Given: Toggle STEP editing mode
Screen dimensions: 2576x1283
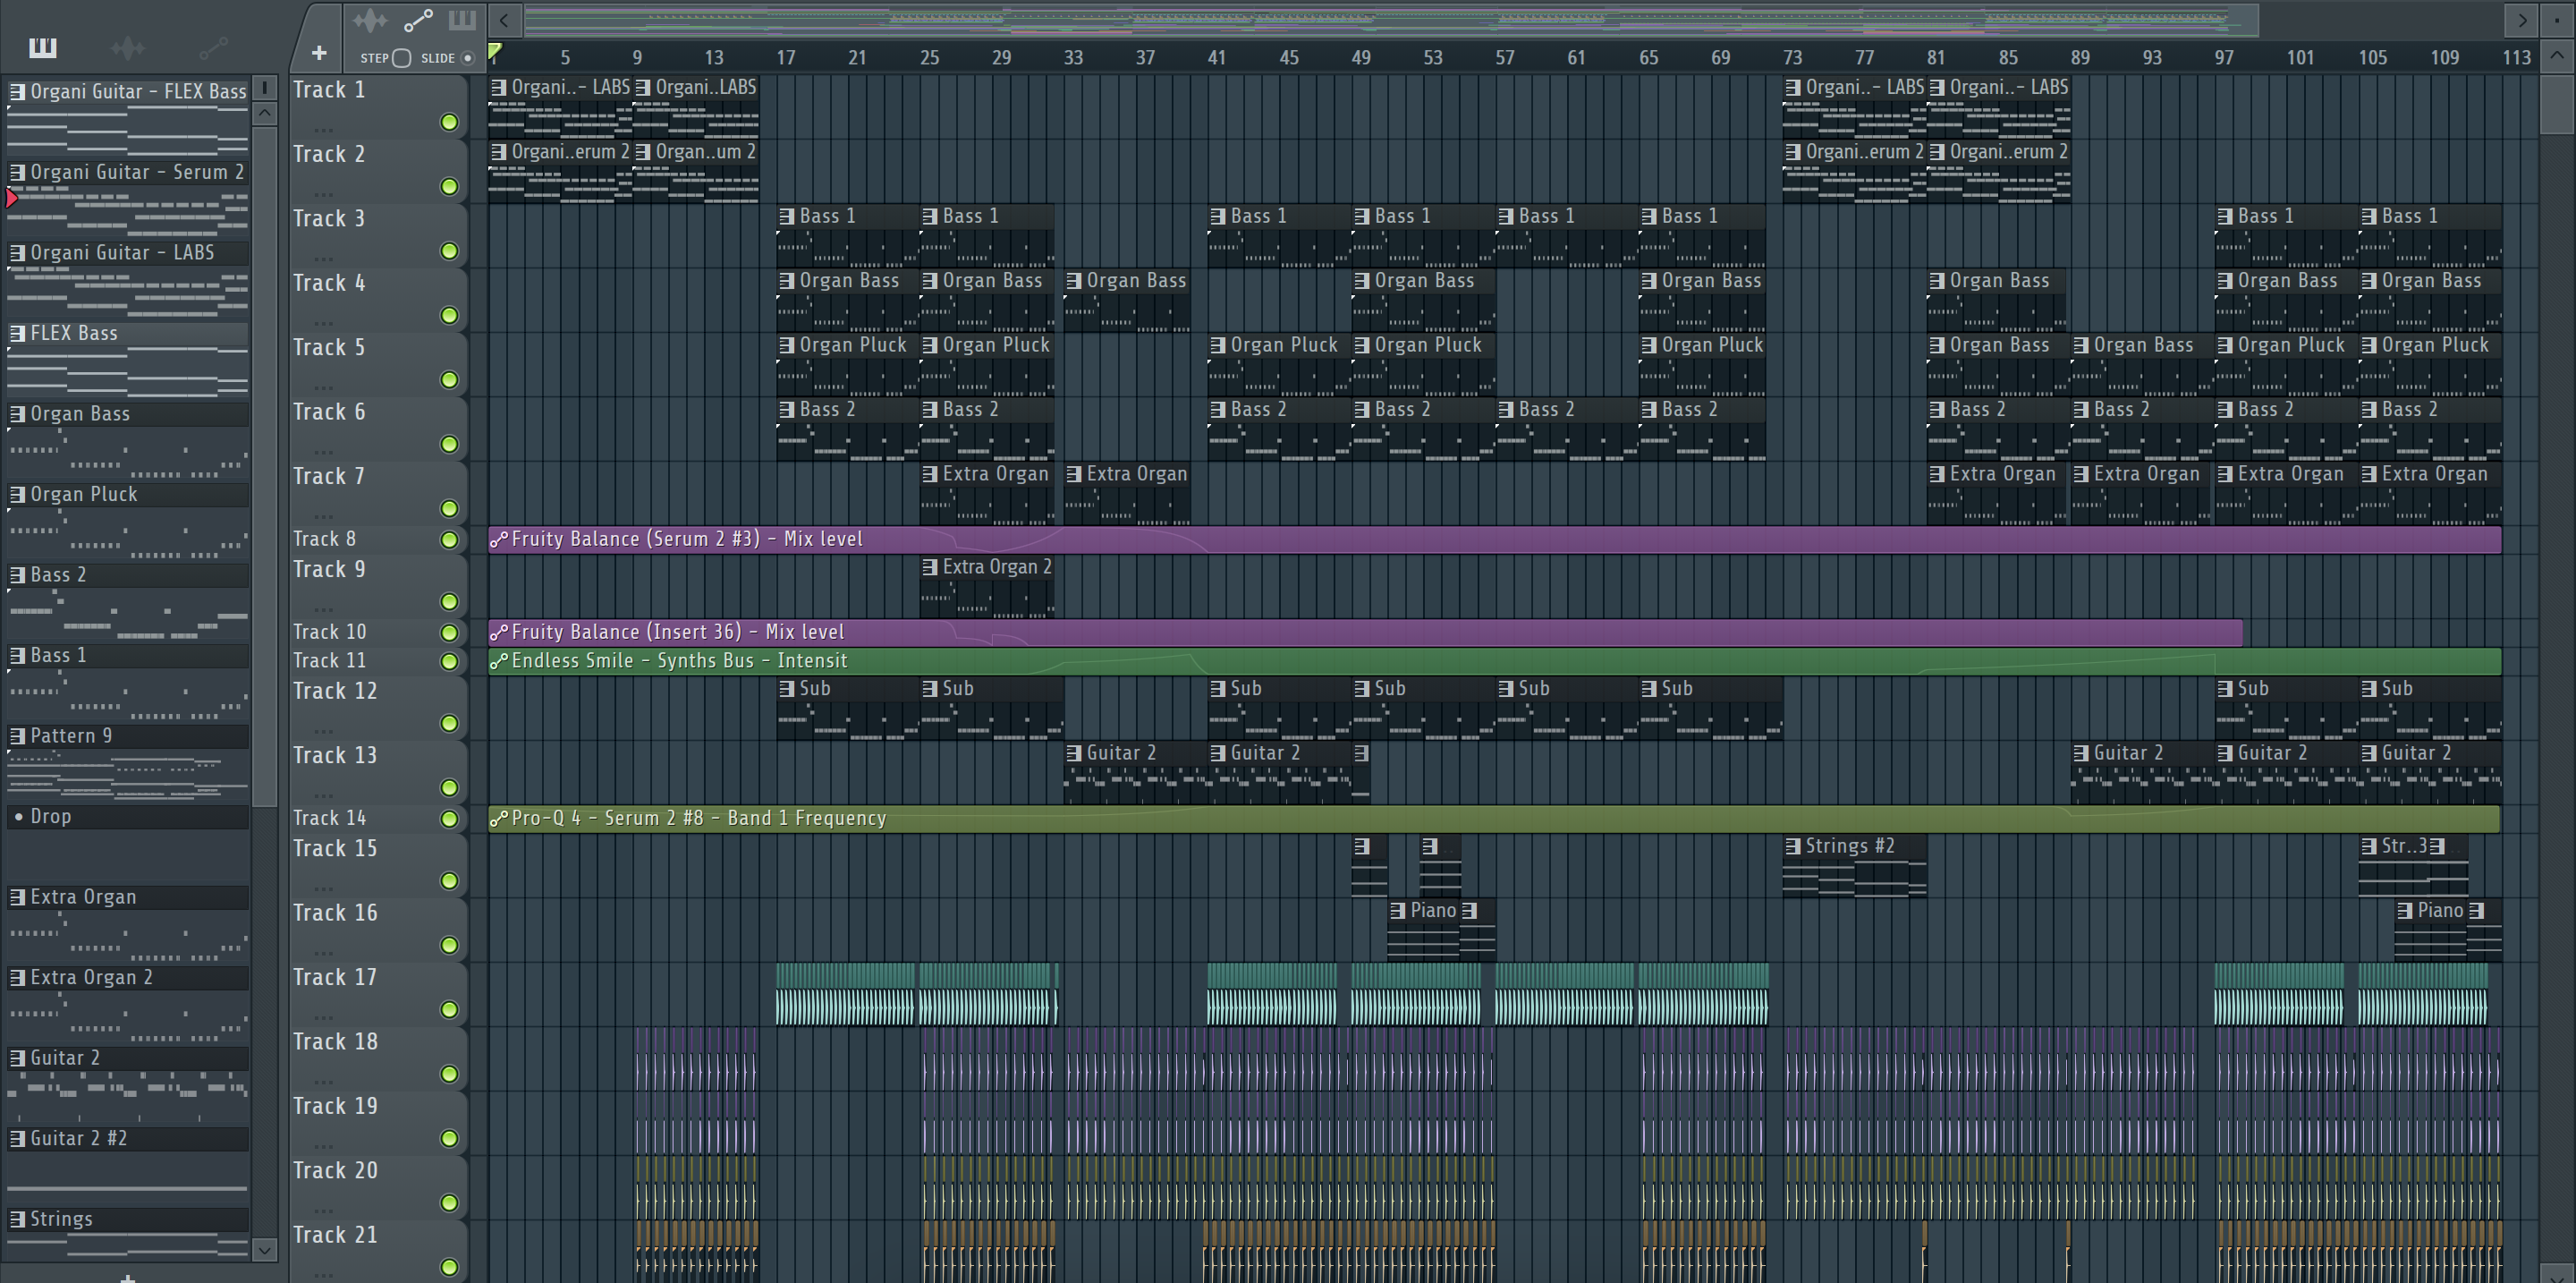Looking at the screenshot, I should [x=401, y=58].
